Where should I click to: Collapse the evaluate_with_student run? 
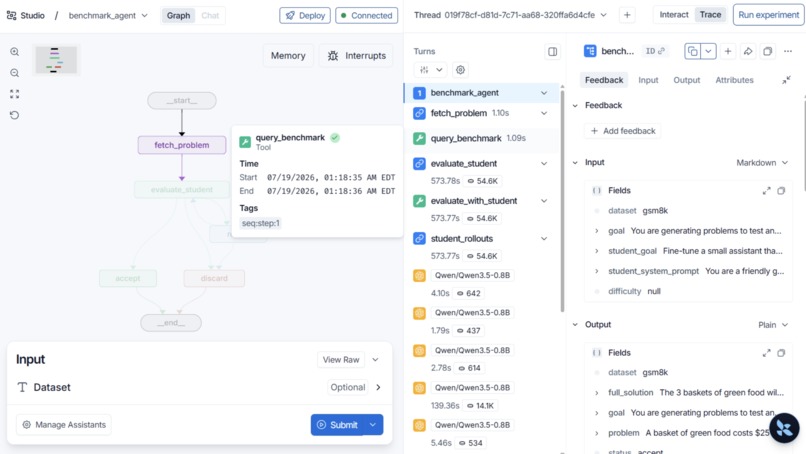coord(544,201)
